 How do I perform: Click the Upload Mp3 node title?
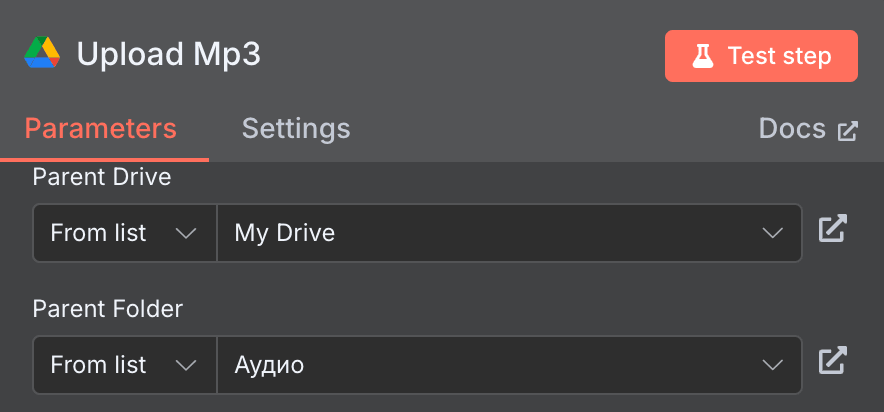point(168,54)
